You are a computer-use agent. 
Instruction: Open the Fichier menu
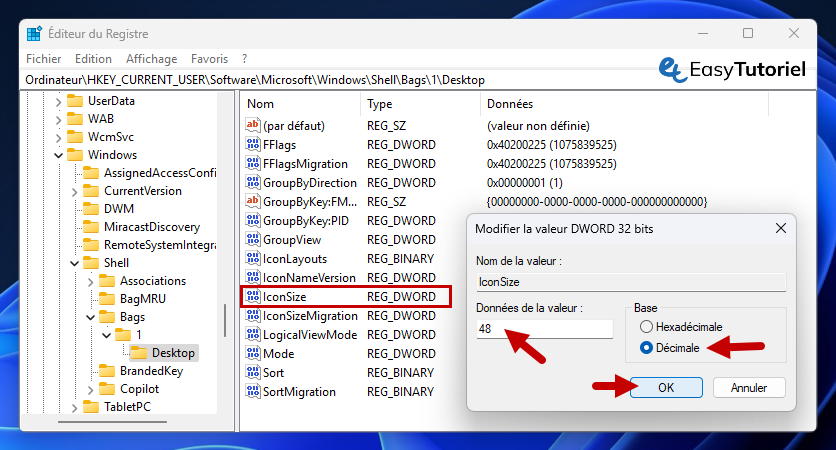click(44, 59)
